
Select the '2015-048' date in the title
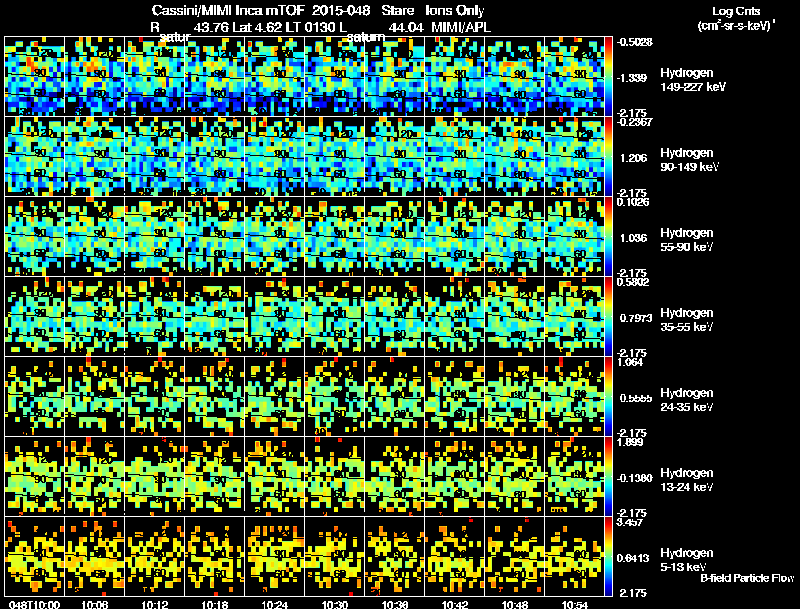tap(341, 10)
